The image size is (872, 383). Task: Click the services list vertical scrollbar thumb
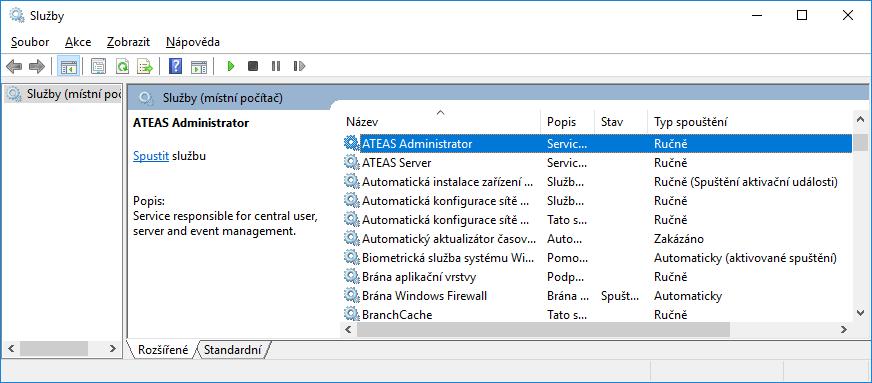[860, 142]
